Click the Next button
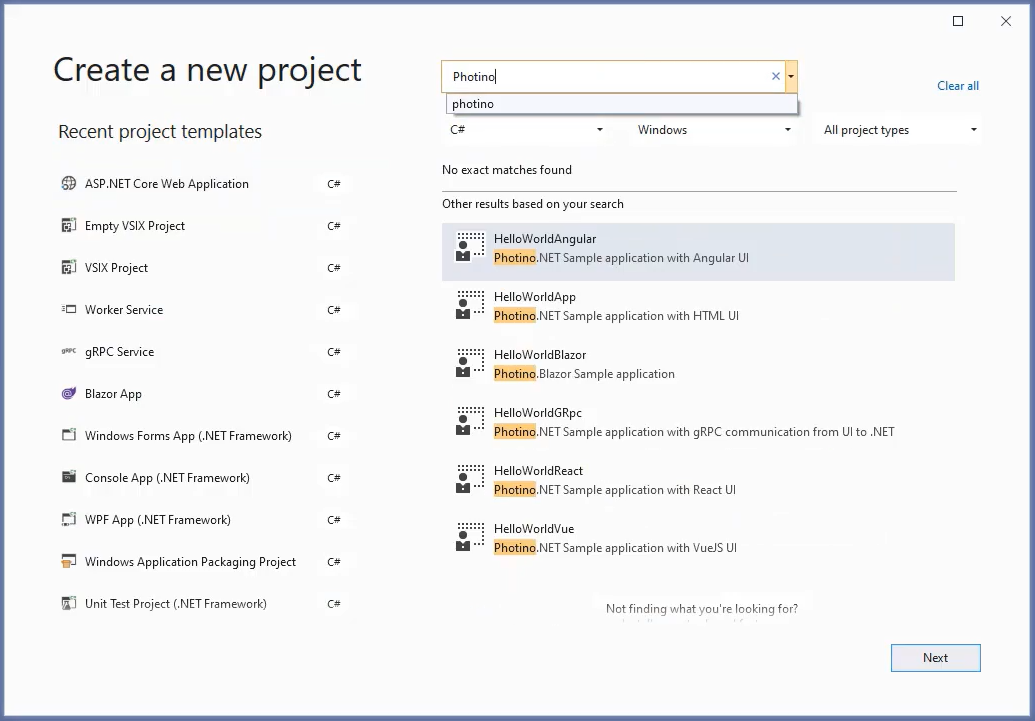The height and width of the screenshot is (721, 1035). coord(935,658)
